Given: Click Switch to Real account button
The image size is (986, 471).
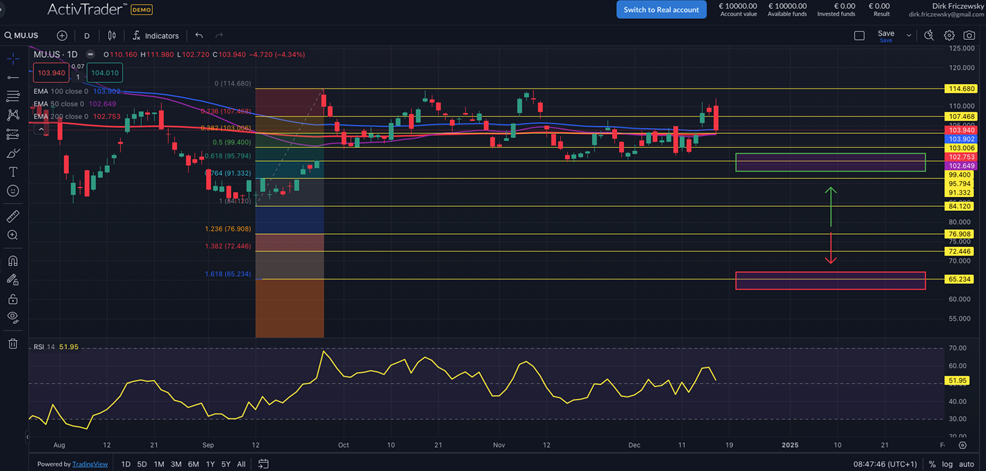Looking at the screenshot, I should [x=661, y=9].
